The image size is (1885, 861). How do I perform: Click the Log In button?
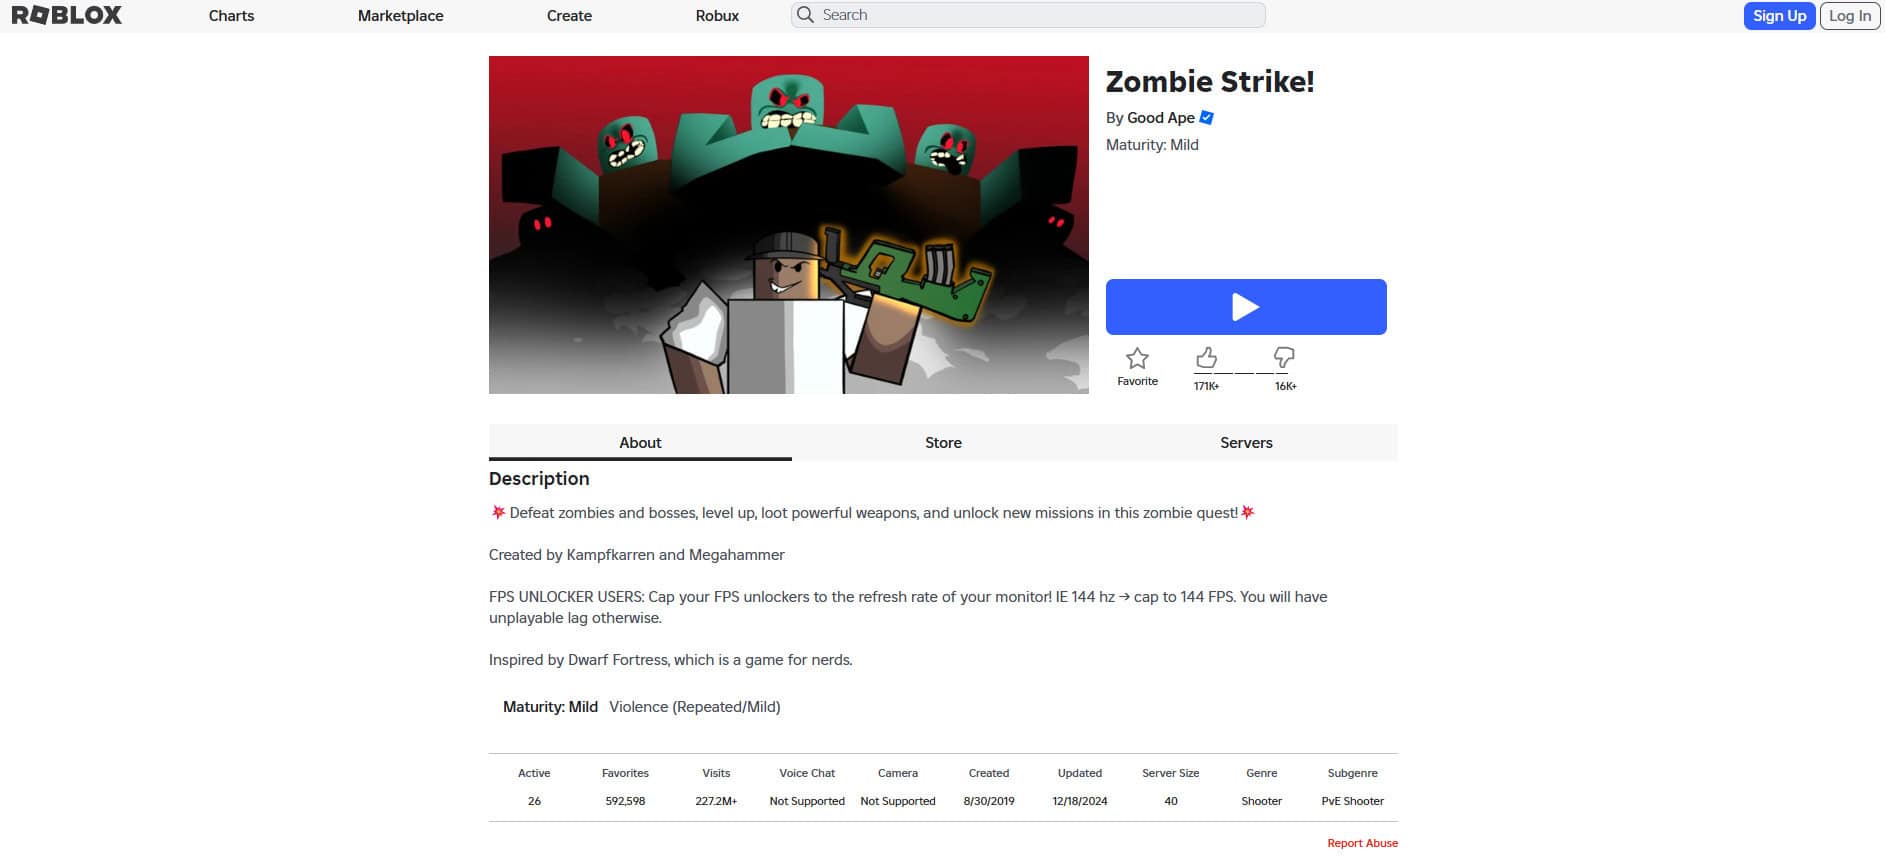point(1850,16)
